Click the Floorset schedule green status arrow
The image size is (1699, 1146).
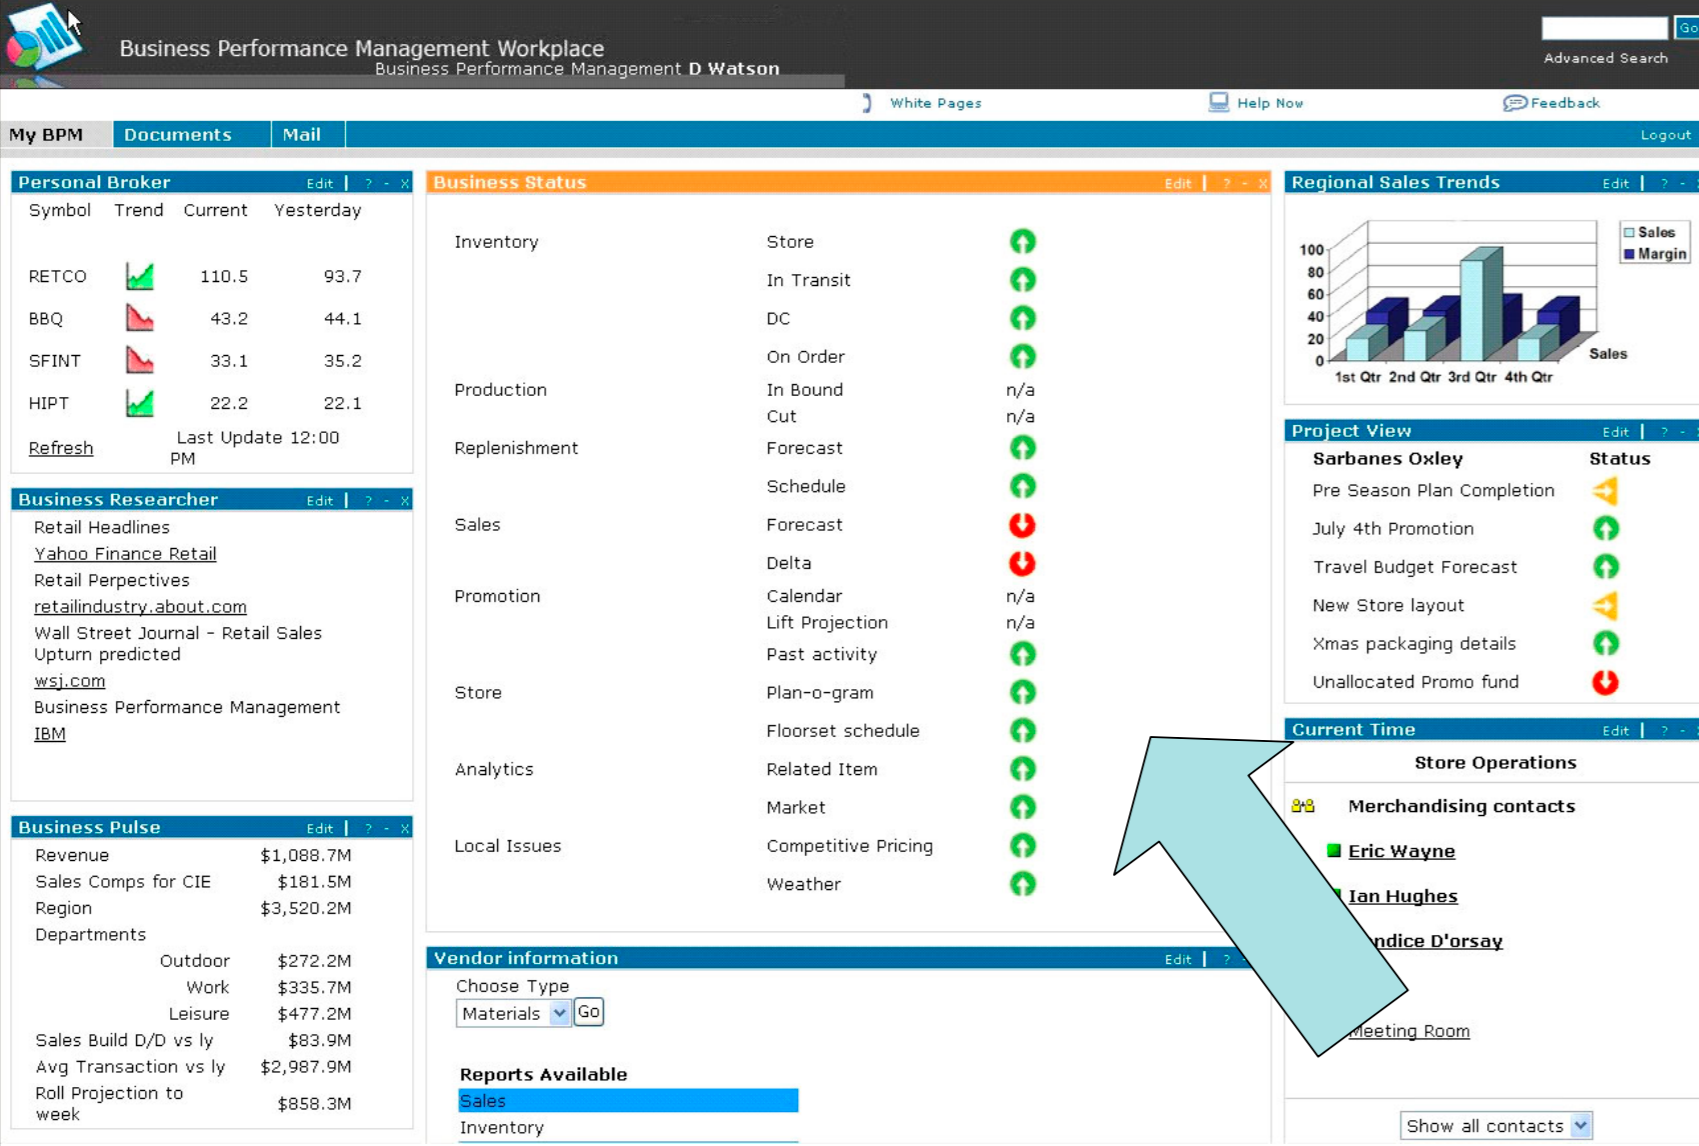1022,731
